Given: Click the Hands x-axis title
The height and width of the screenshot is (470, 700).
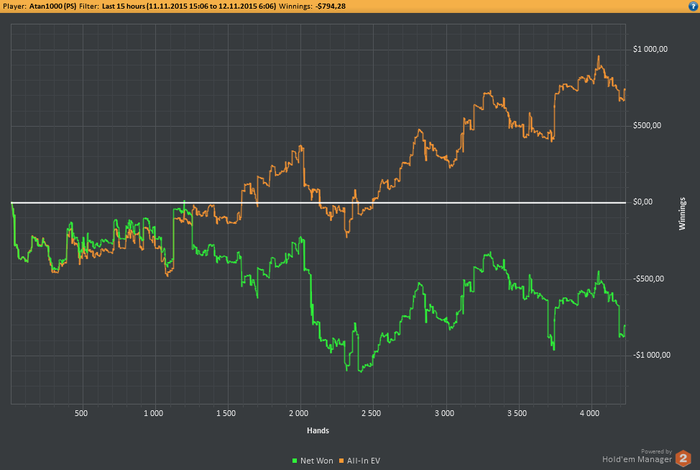Looking at the screenshot, I should [318, 430].
